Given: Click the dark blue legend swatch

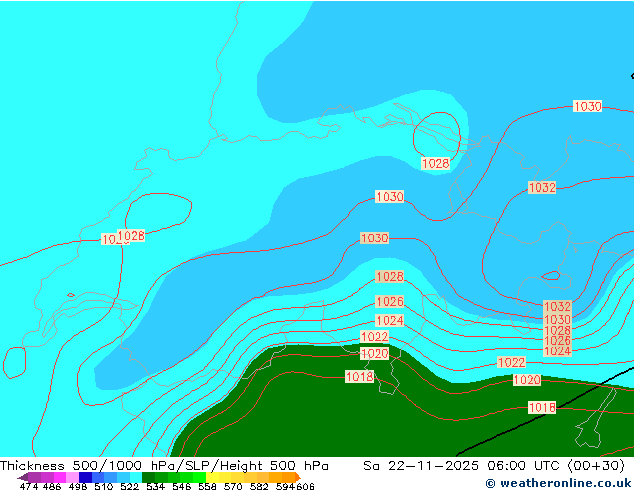Looking at the screenshot, I should (x=85, y=477).
